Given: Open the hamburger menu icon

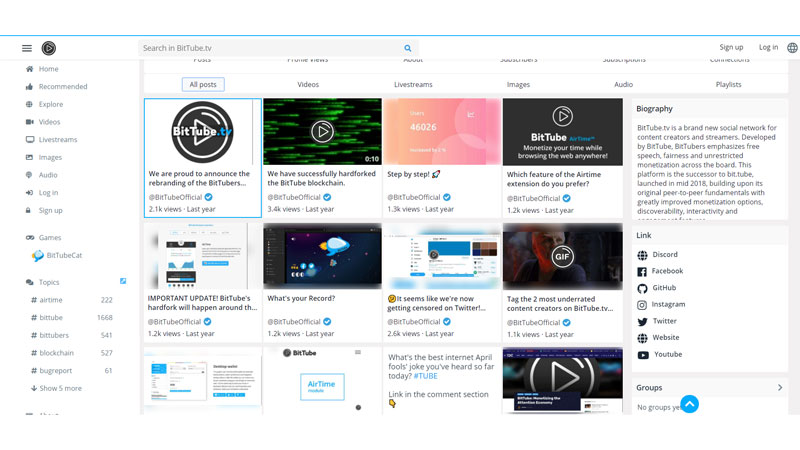Looking at the screenshot, I should (x=27, y=48).
